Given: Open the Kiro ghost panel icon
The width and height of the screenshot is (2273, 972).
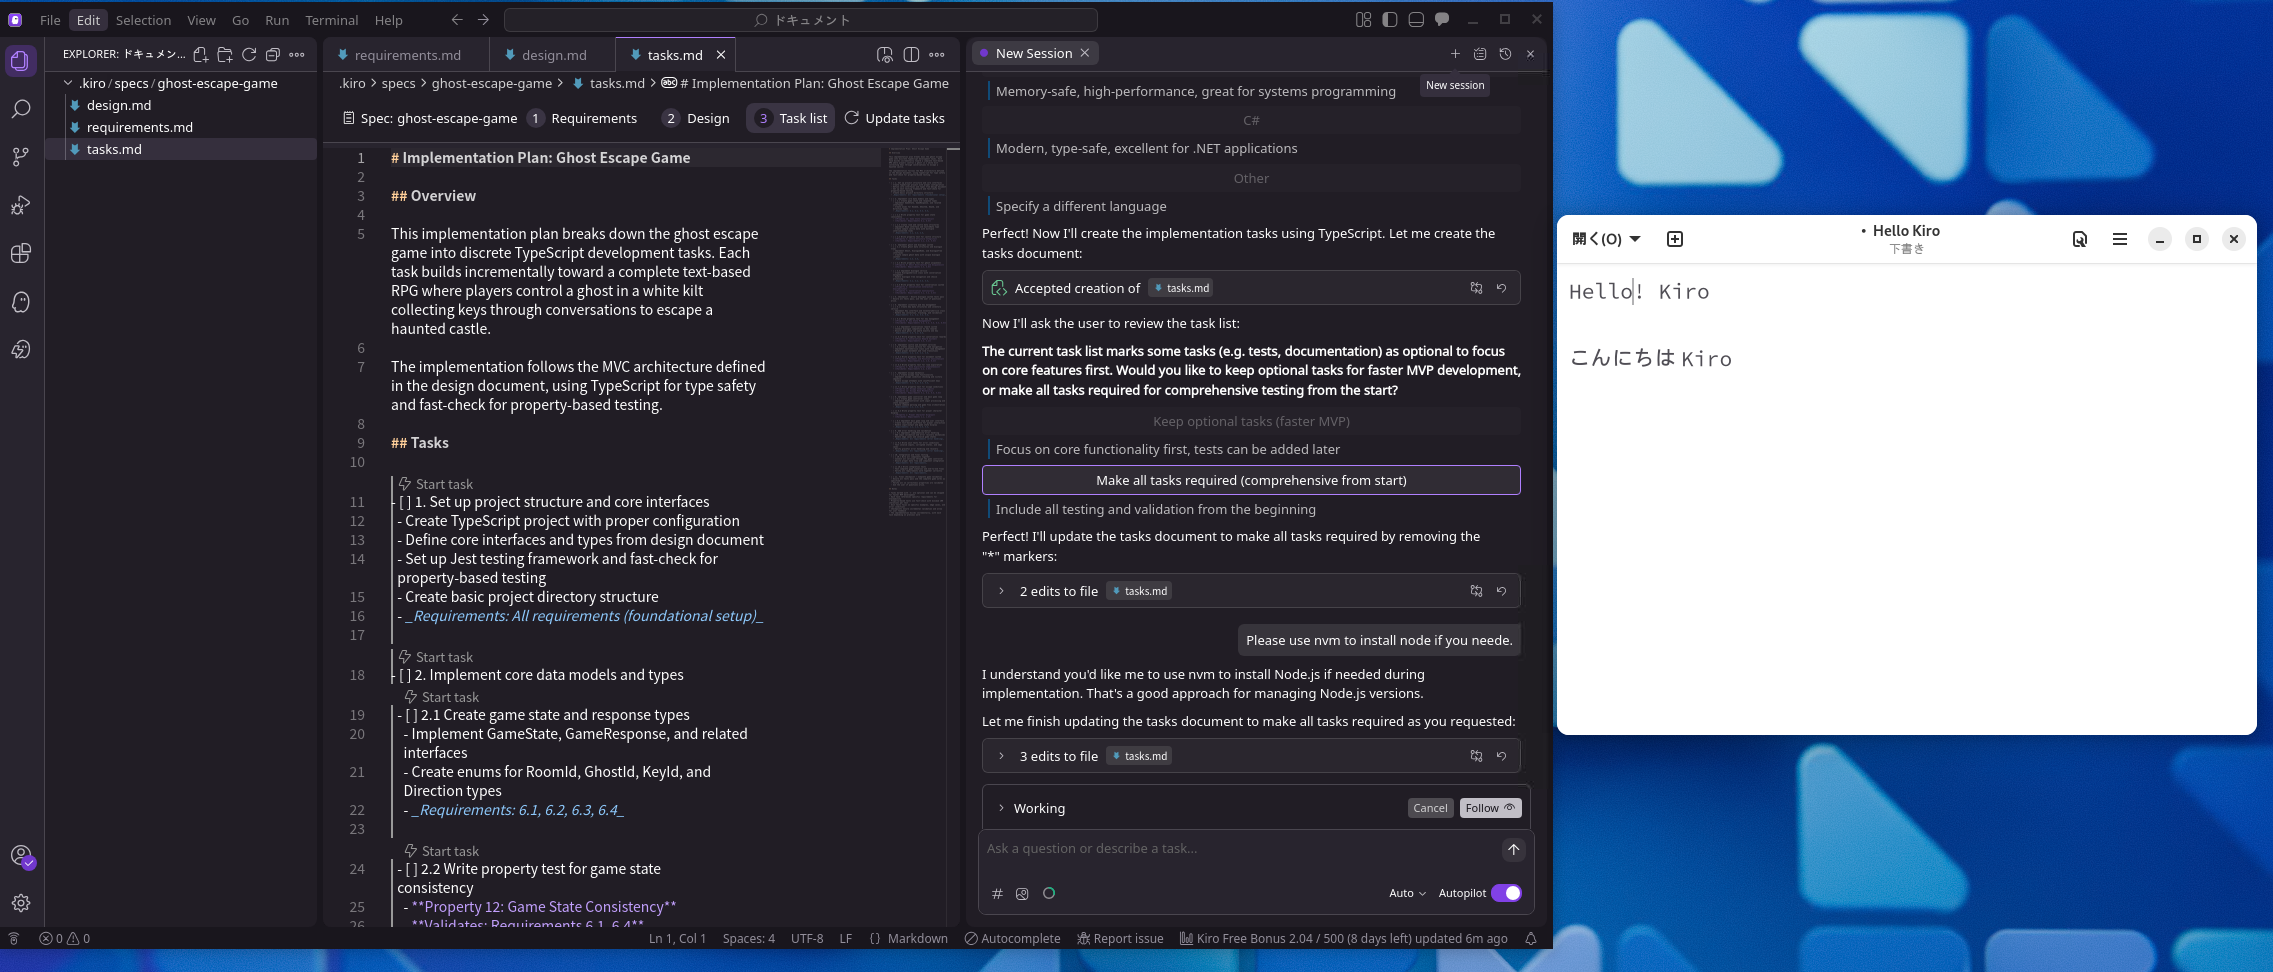Looking at the screenshot, I should pyautogui.click(x=21, y=302).
